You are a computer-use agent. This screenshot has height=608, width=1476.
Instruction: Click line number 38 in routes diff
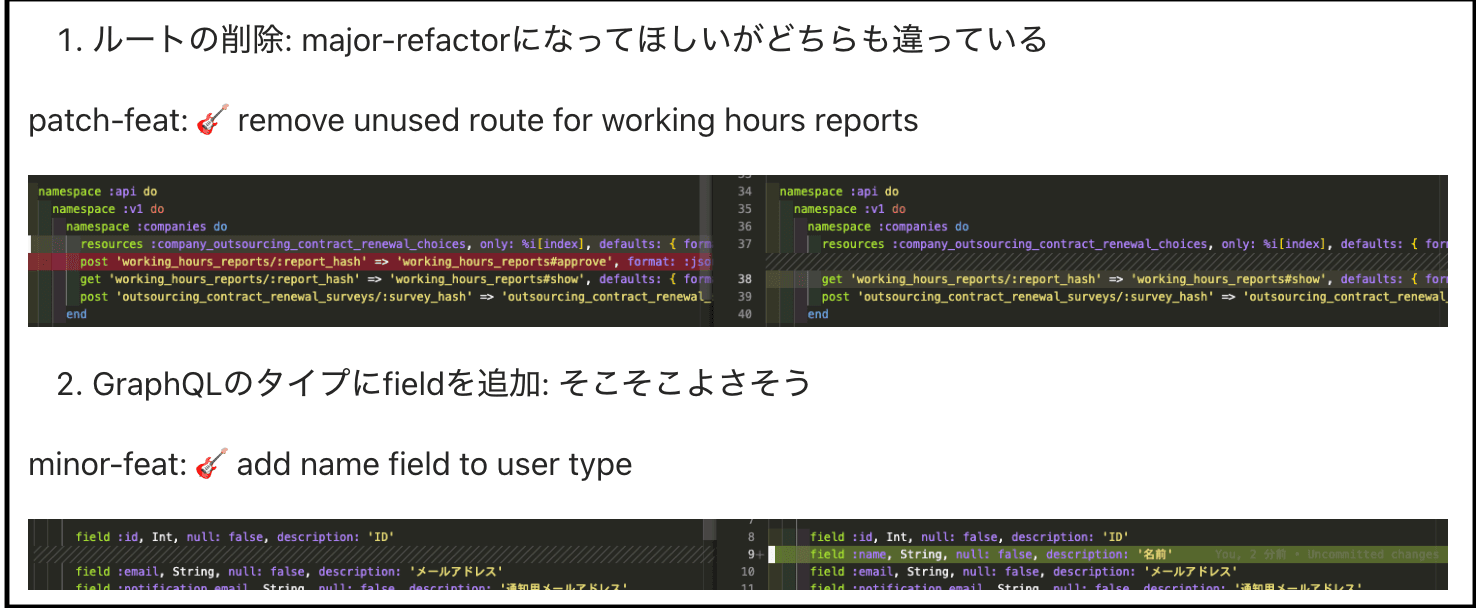tap(743, 279)
